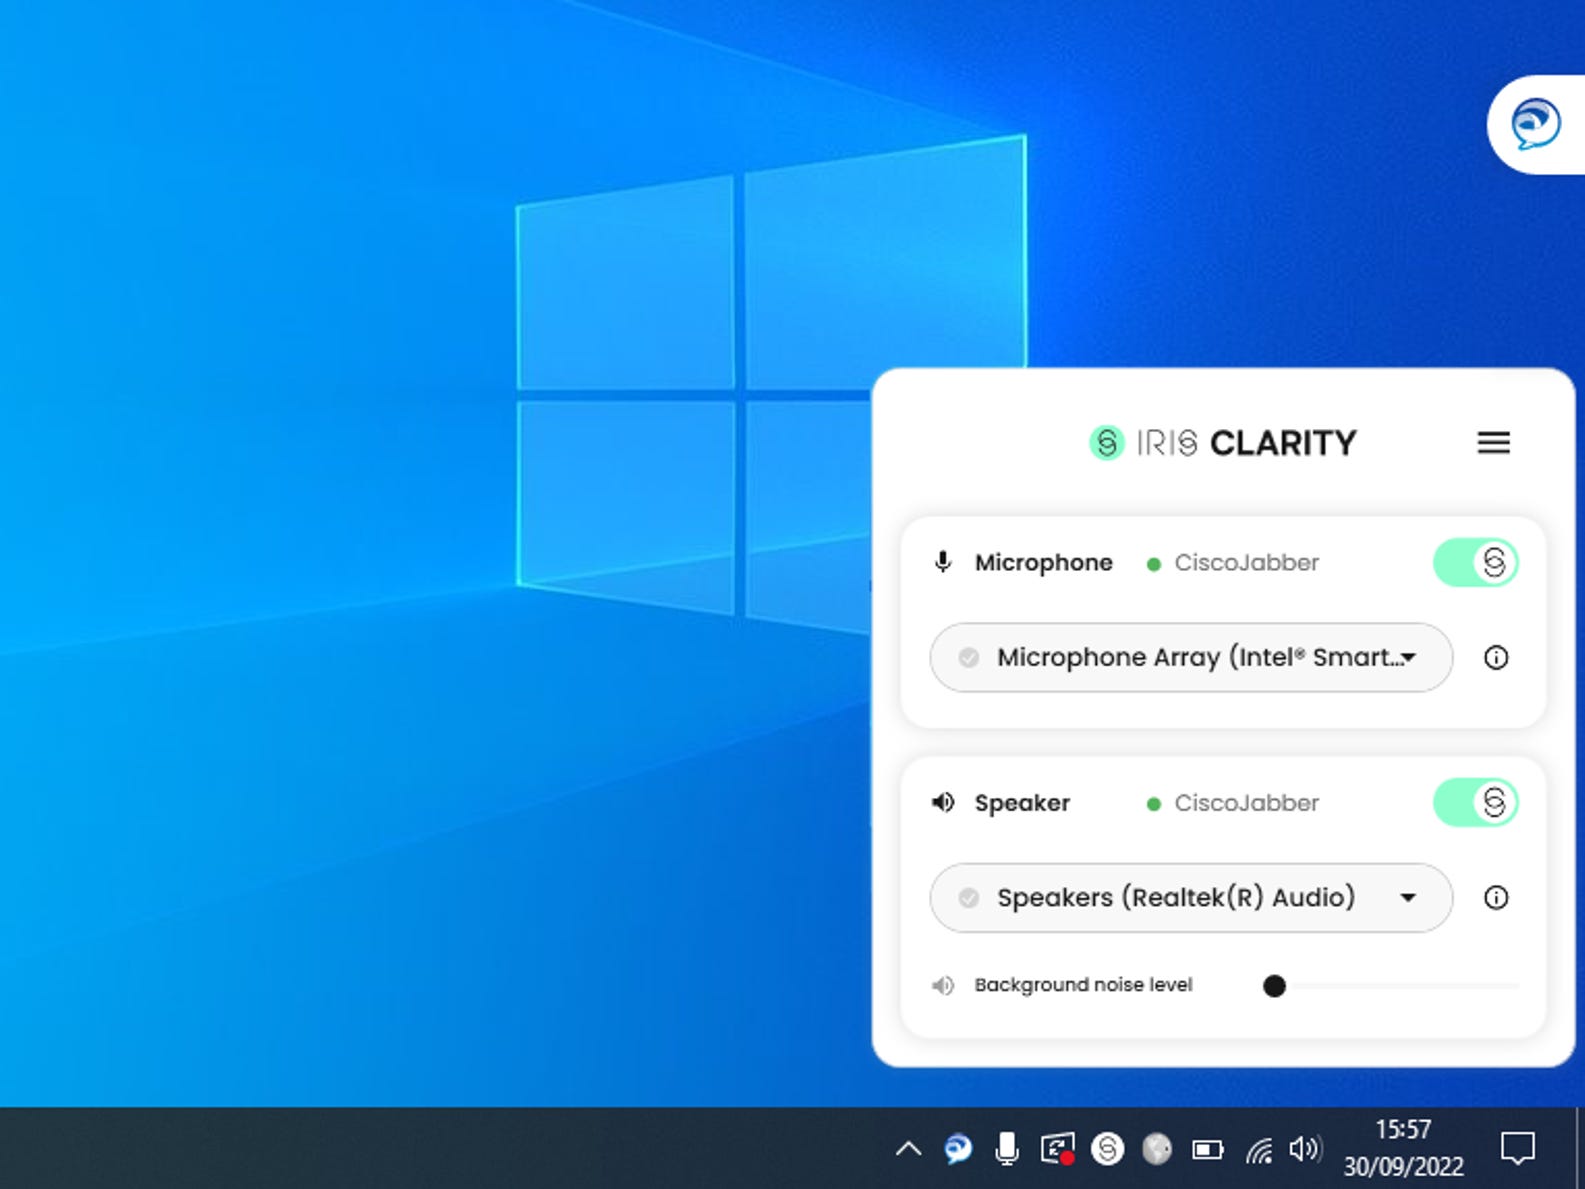Click the CiscoJabber status in Microphone section
The height and width of the screenshot is (1189, 1585).
click(x=1233, y=563)
